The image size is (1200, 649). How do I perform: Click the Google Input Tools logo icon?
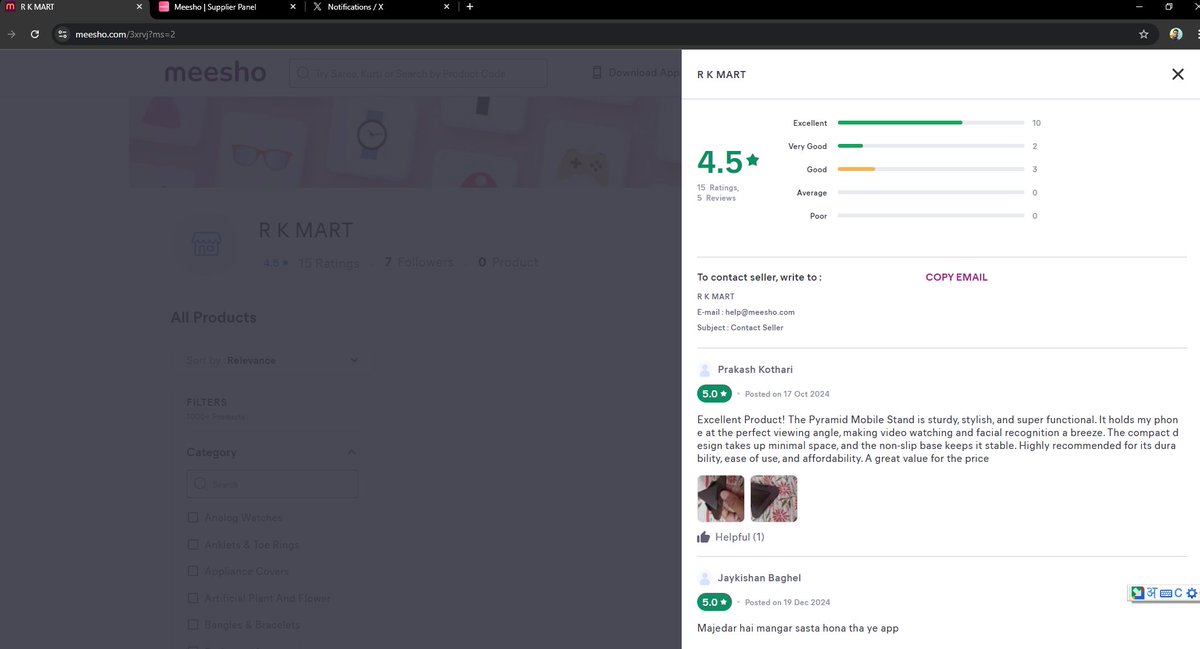[x=1137, y=593]
